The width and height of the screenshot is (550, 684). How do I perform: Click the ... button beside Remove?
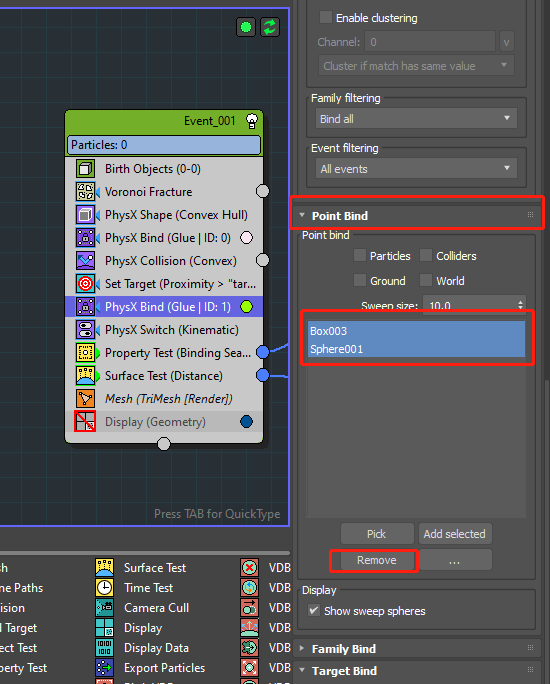tap(455, 560)
